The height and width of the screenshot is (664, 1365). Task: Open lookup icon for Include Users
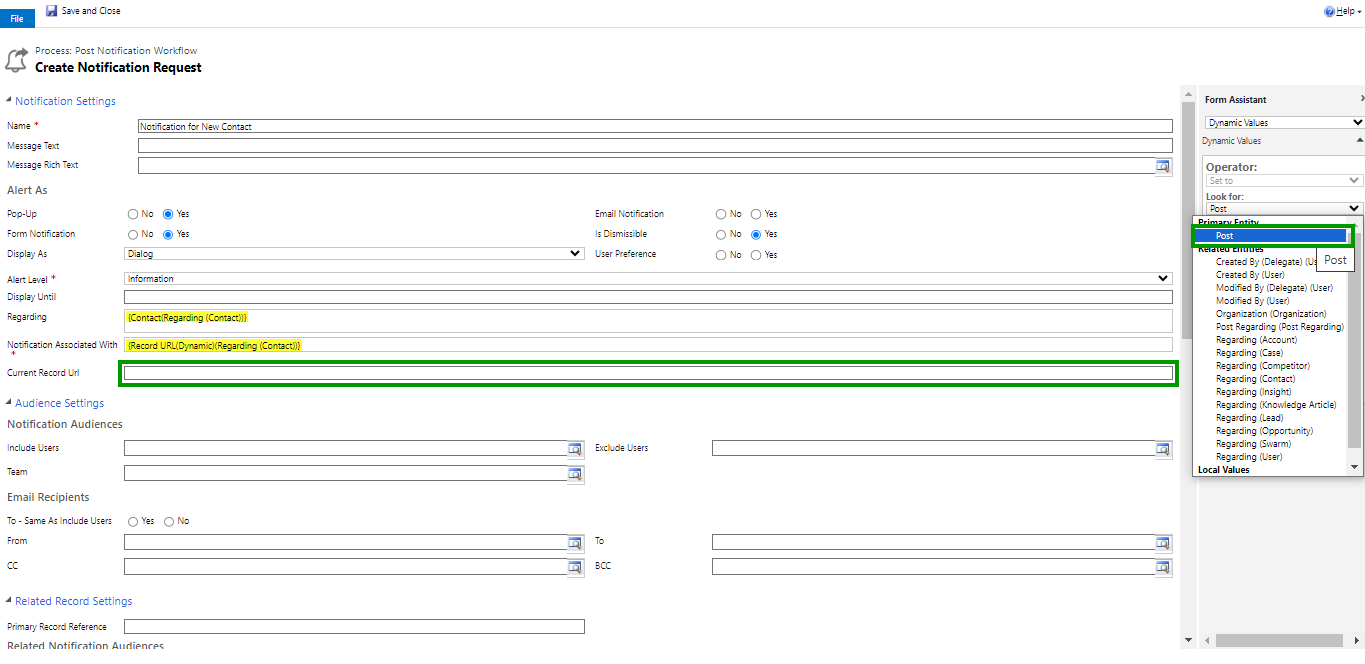(x=575, y=449)
